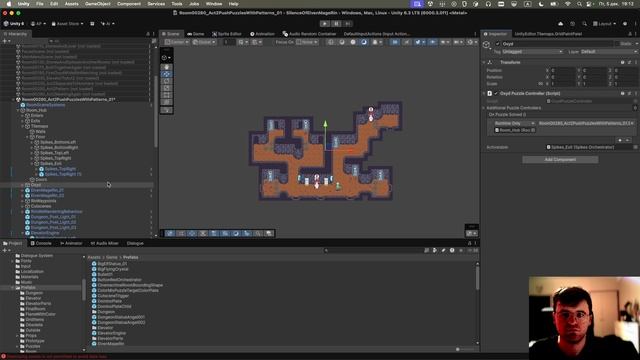This screenshot has height=360, width=640.
Task: Click the Pause button in Unity toolbar
Action: coord(336,24)
